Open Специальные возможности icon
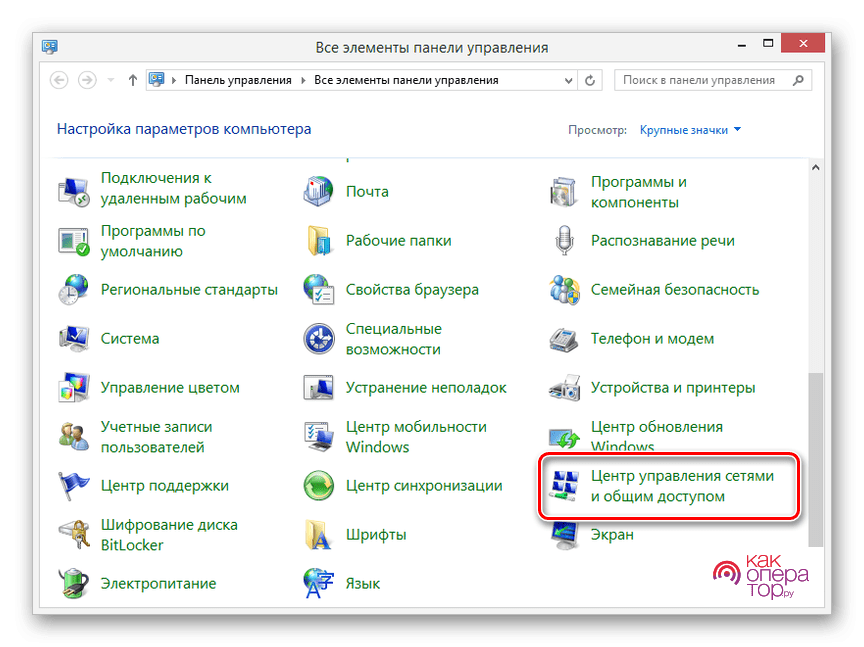Screen dimensions: 864x647 point(319,339)
